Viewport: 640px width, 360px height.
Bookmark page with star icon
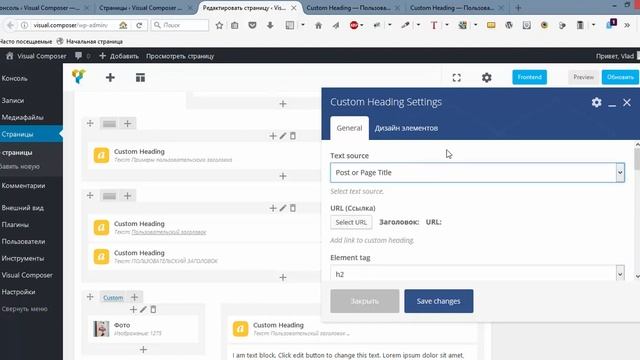pos(219,25)
